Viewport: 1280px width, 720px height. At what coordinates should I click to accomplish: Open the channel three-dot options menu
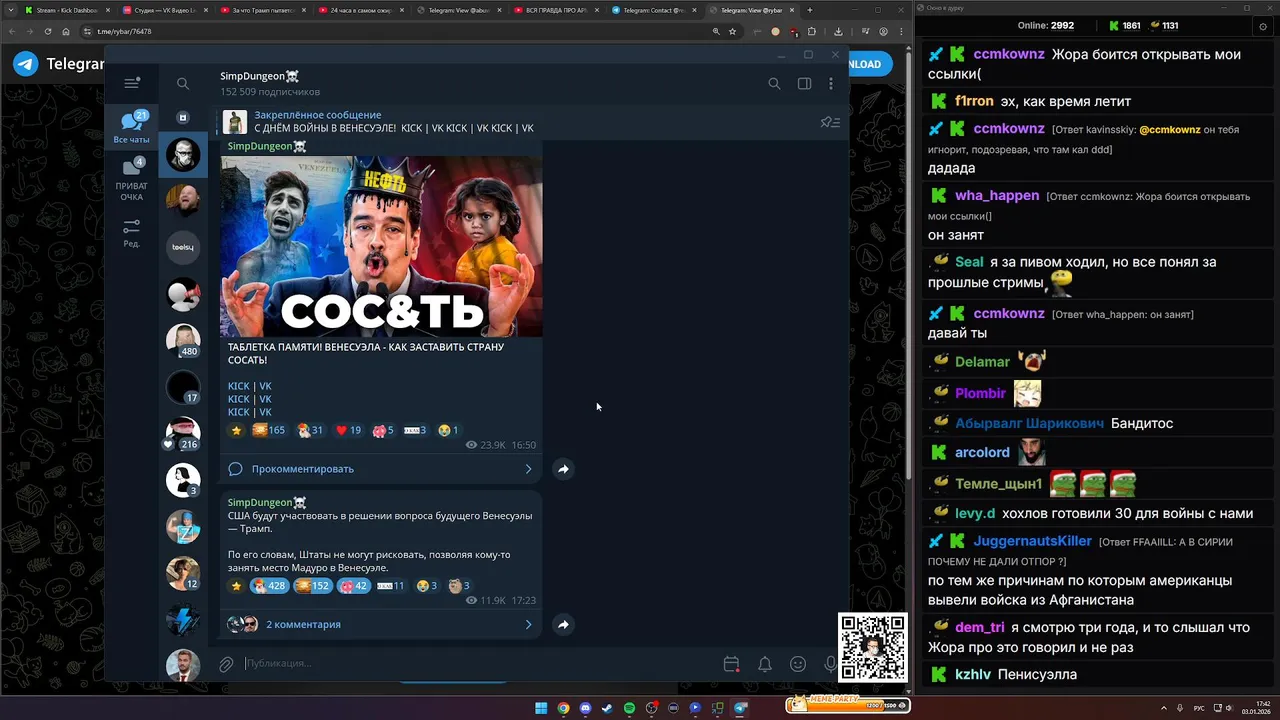click(x=830, y=84)
